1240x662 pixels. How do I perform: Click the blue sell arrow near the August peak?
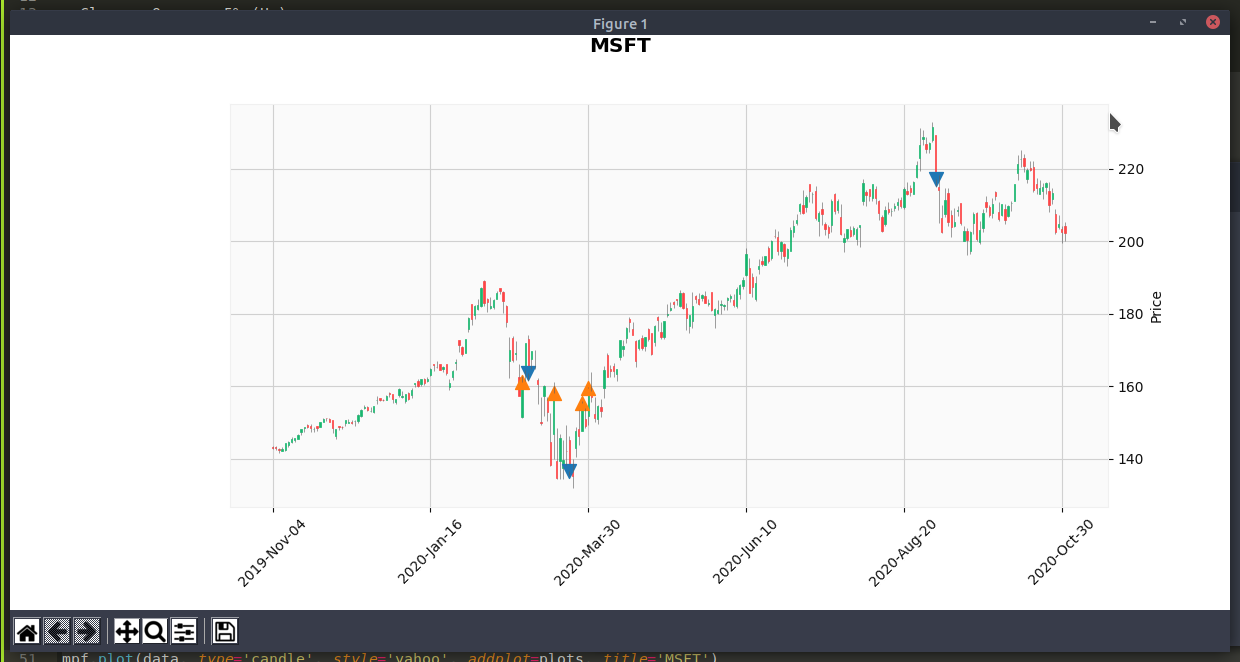pyautogui.click(x=937, y=177)
